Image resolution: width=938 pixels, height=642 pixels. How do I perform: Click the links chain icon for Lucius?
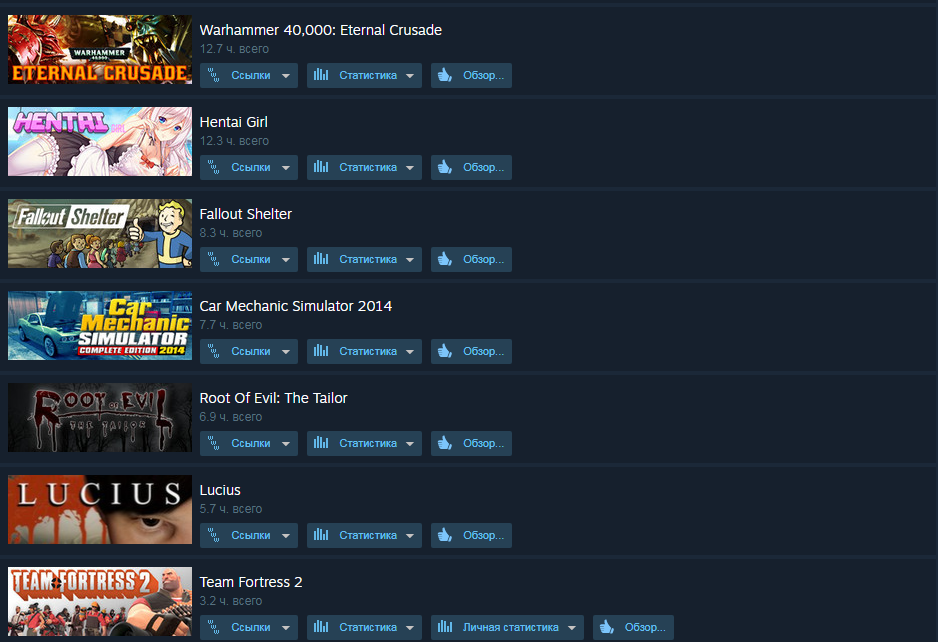(x=214, y=535)
